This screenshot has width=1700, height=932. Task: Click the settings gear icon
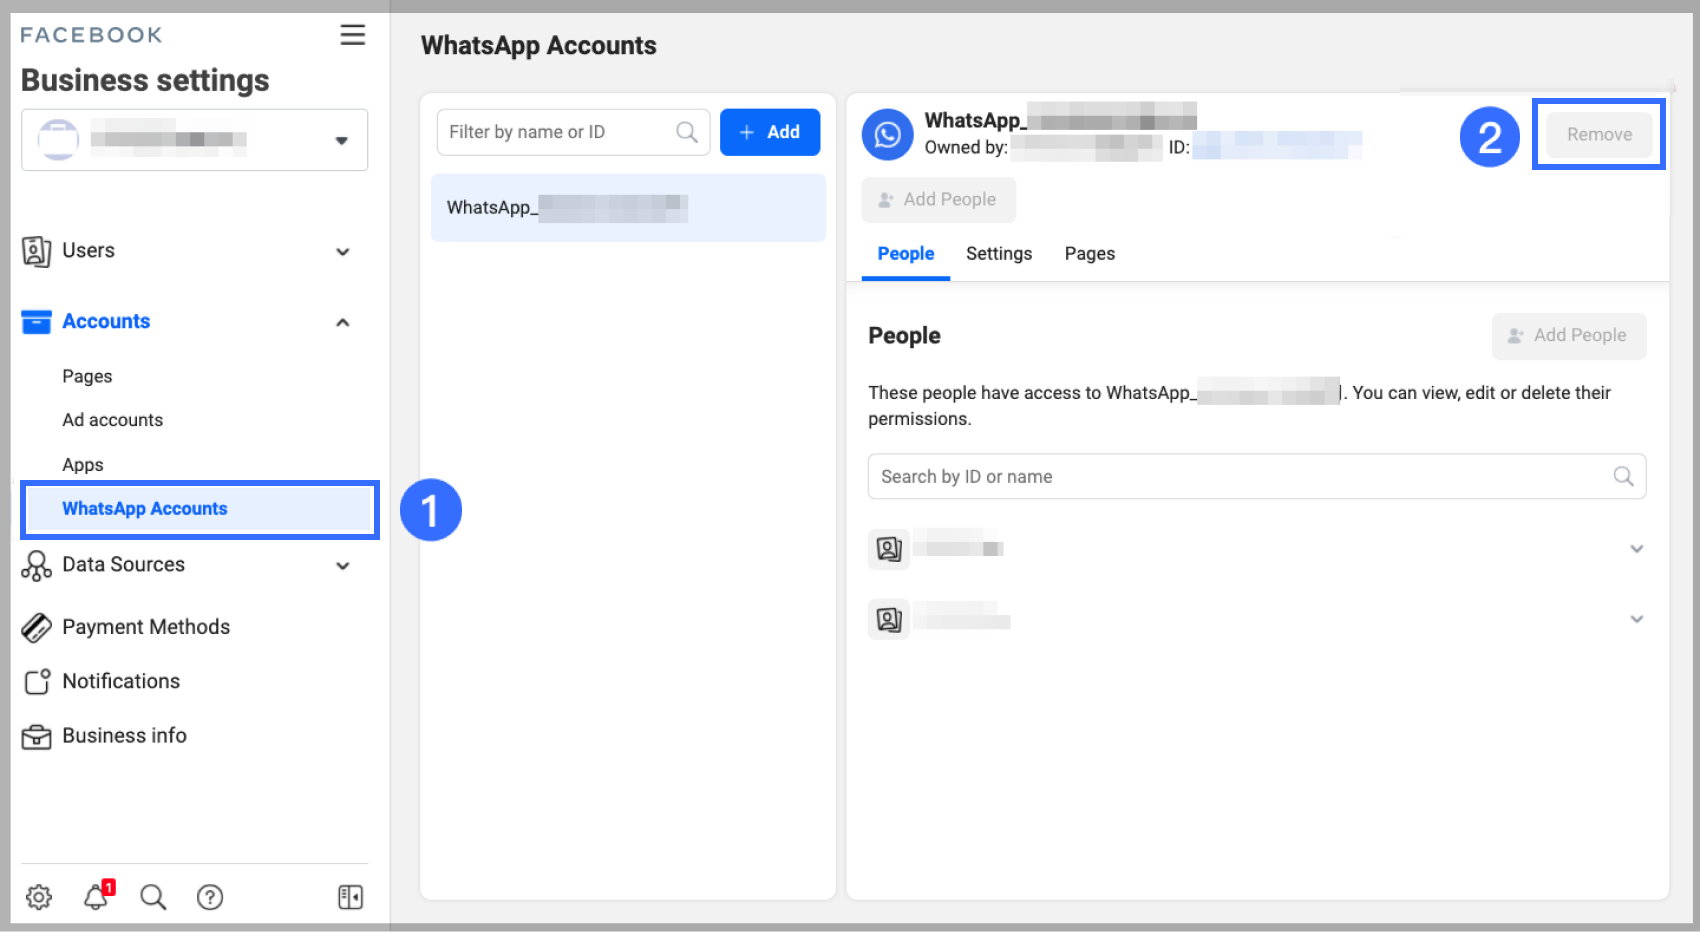(x=39, y=897)
